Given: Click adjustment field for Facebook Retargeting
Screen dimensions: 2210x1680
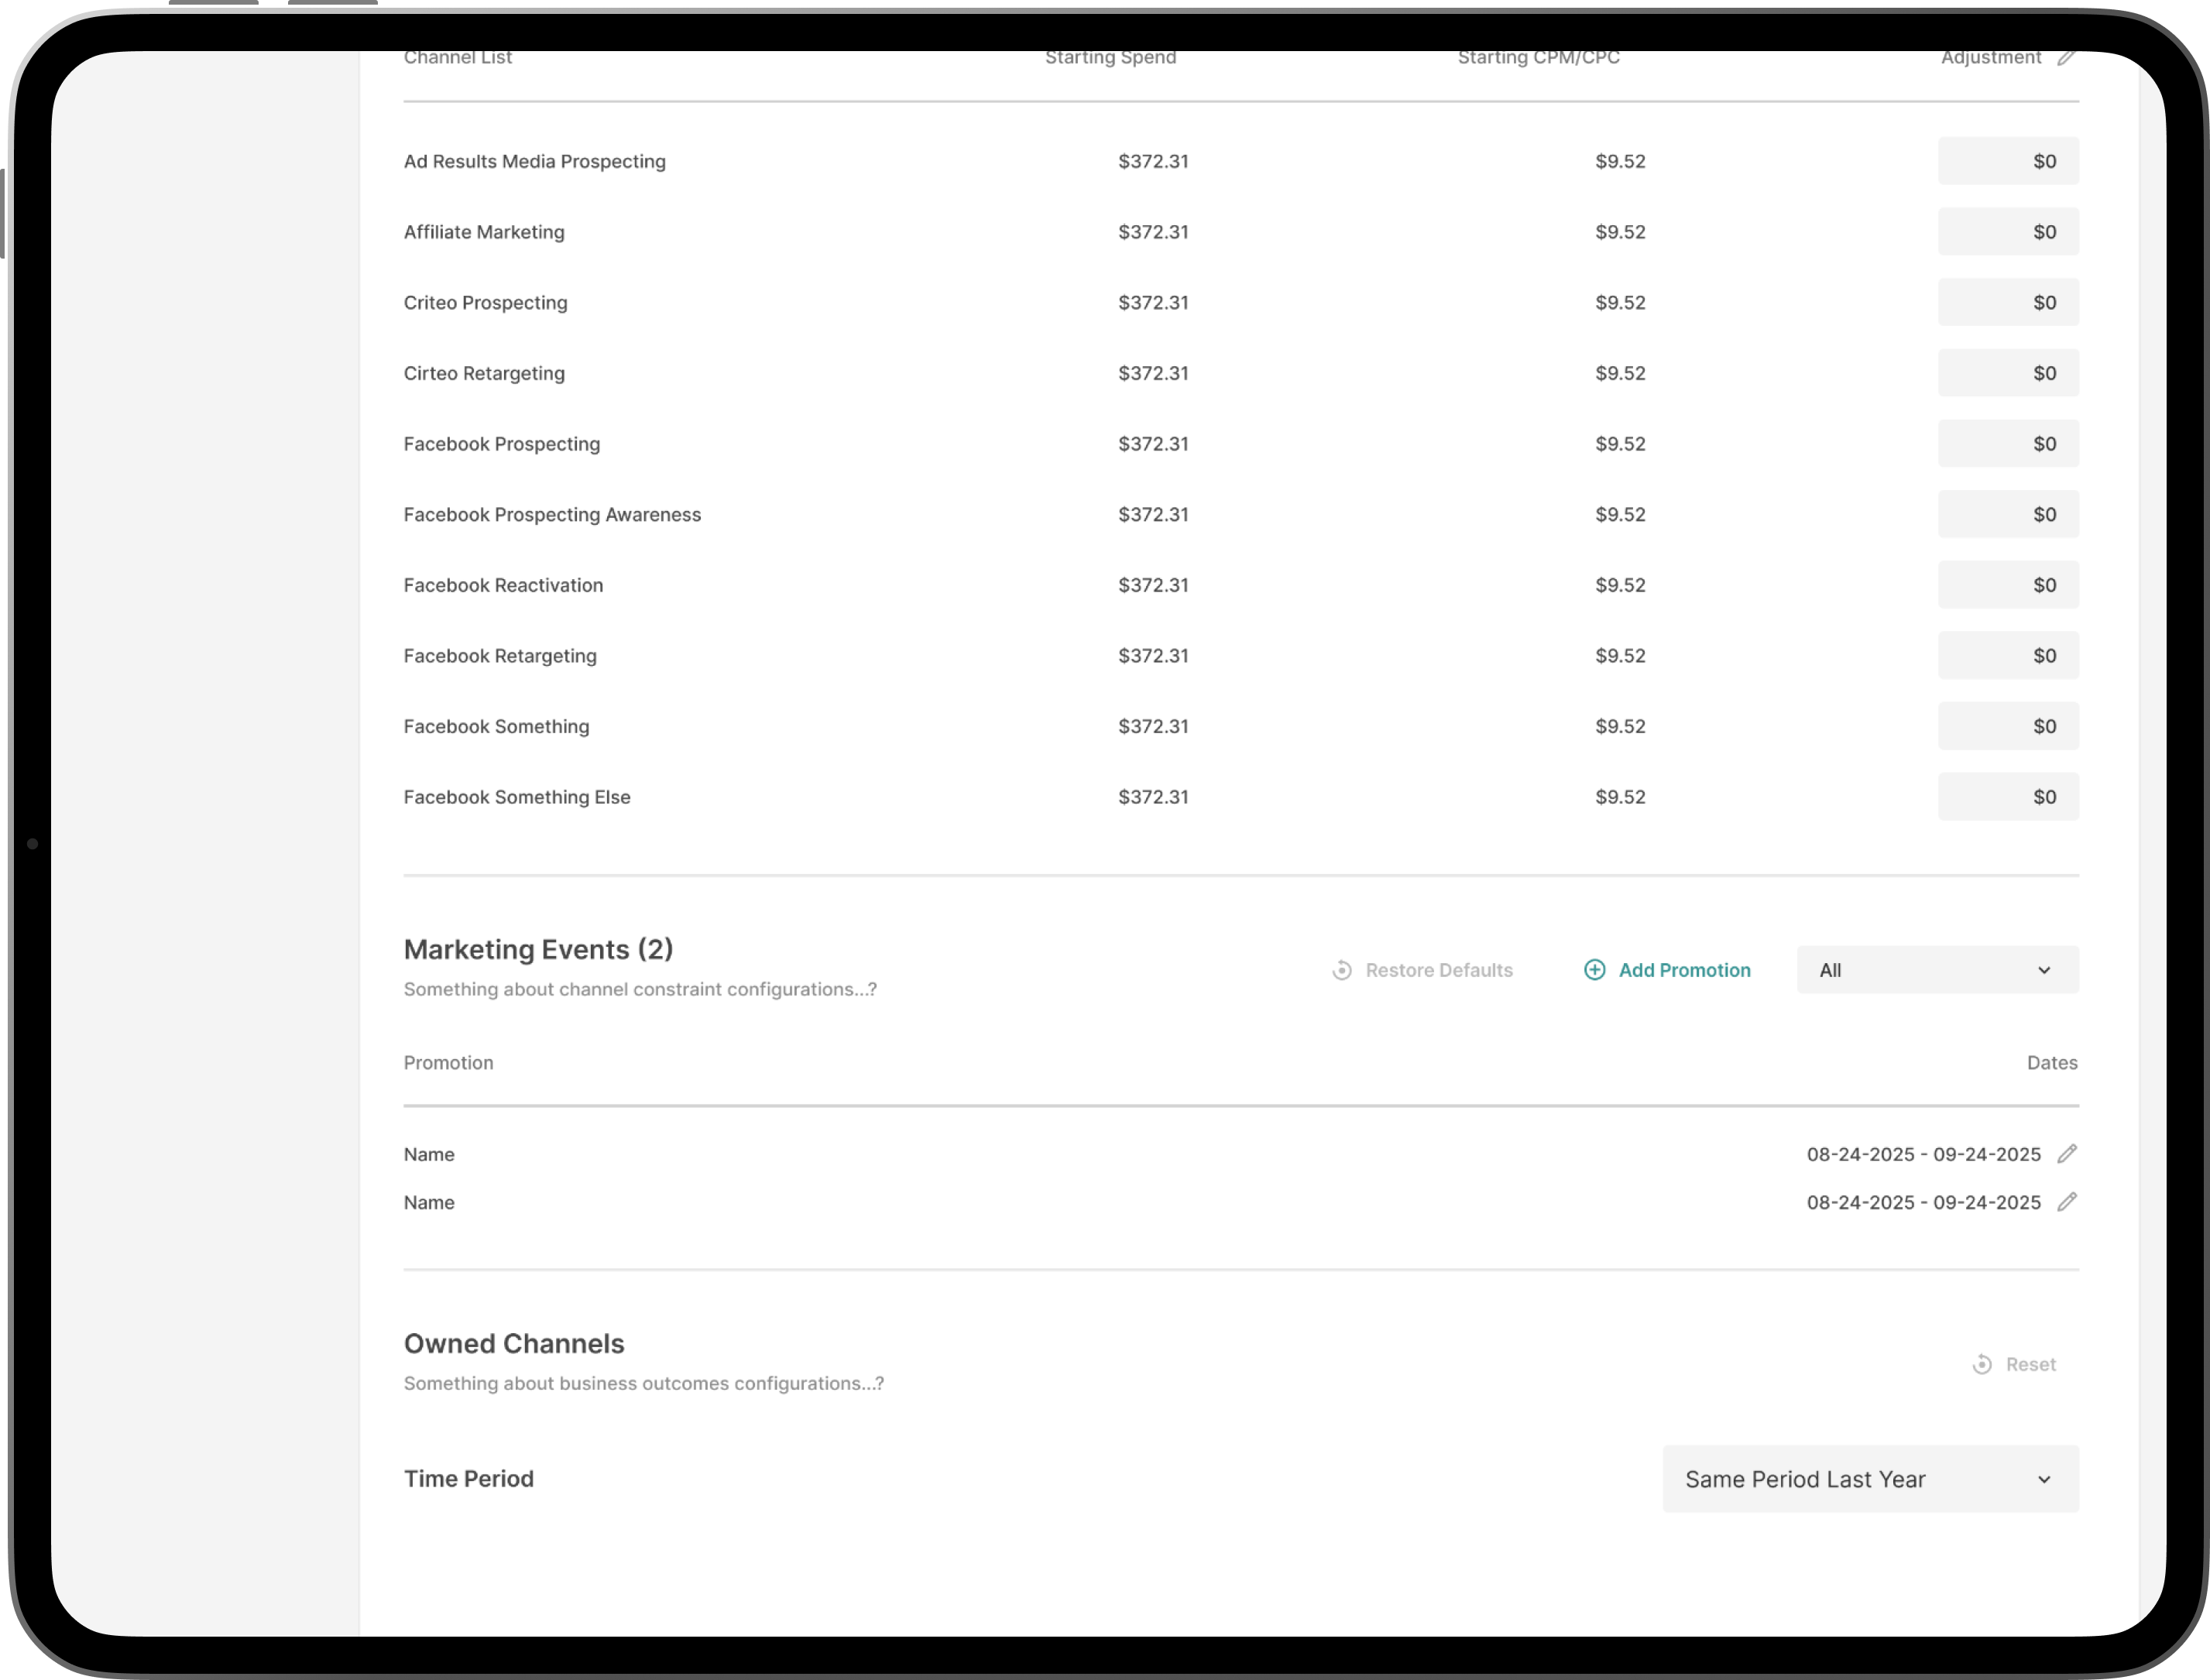Looking at the screenshot, I should 2008,656.
